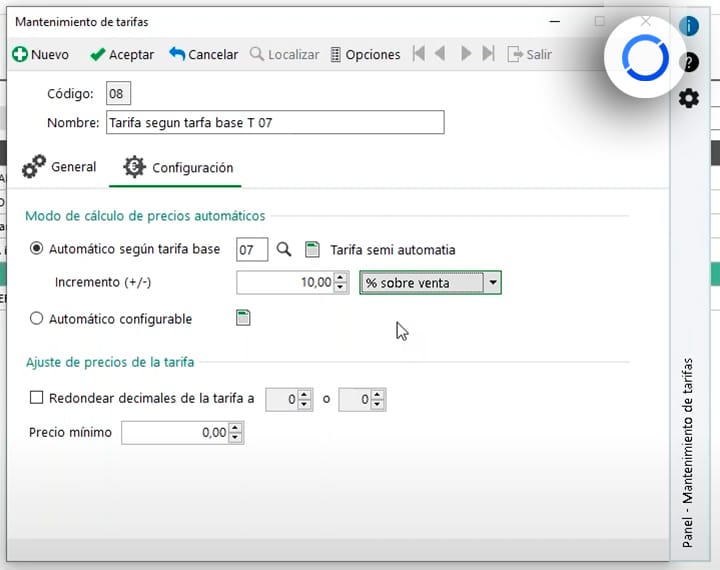Open the Opciones menu
Image resolution: width=720 pixels, height=570 pixels.
pos(366,54)
